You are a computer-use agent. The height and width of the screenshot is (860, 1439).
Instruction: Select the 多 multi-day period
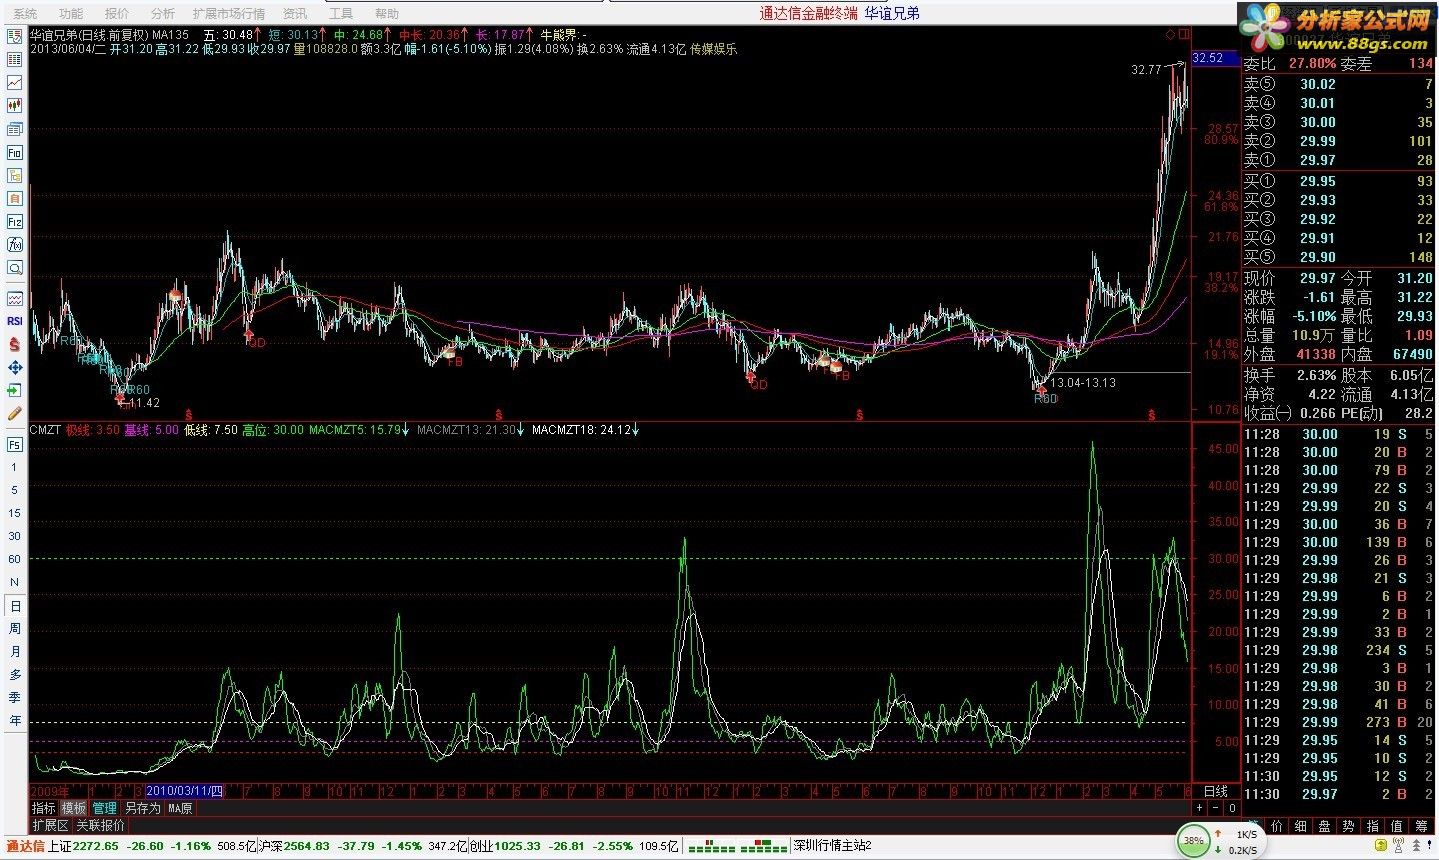(x=15, y=675)
